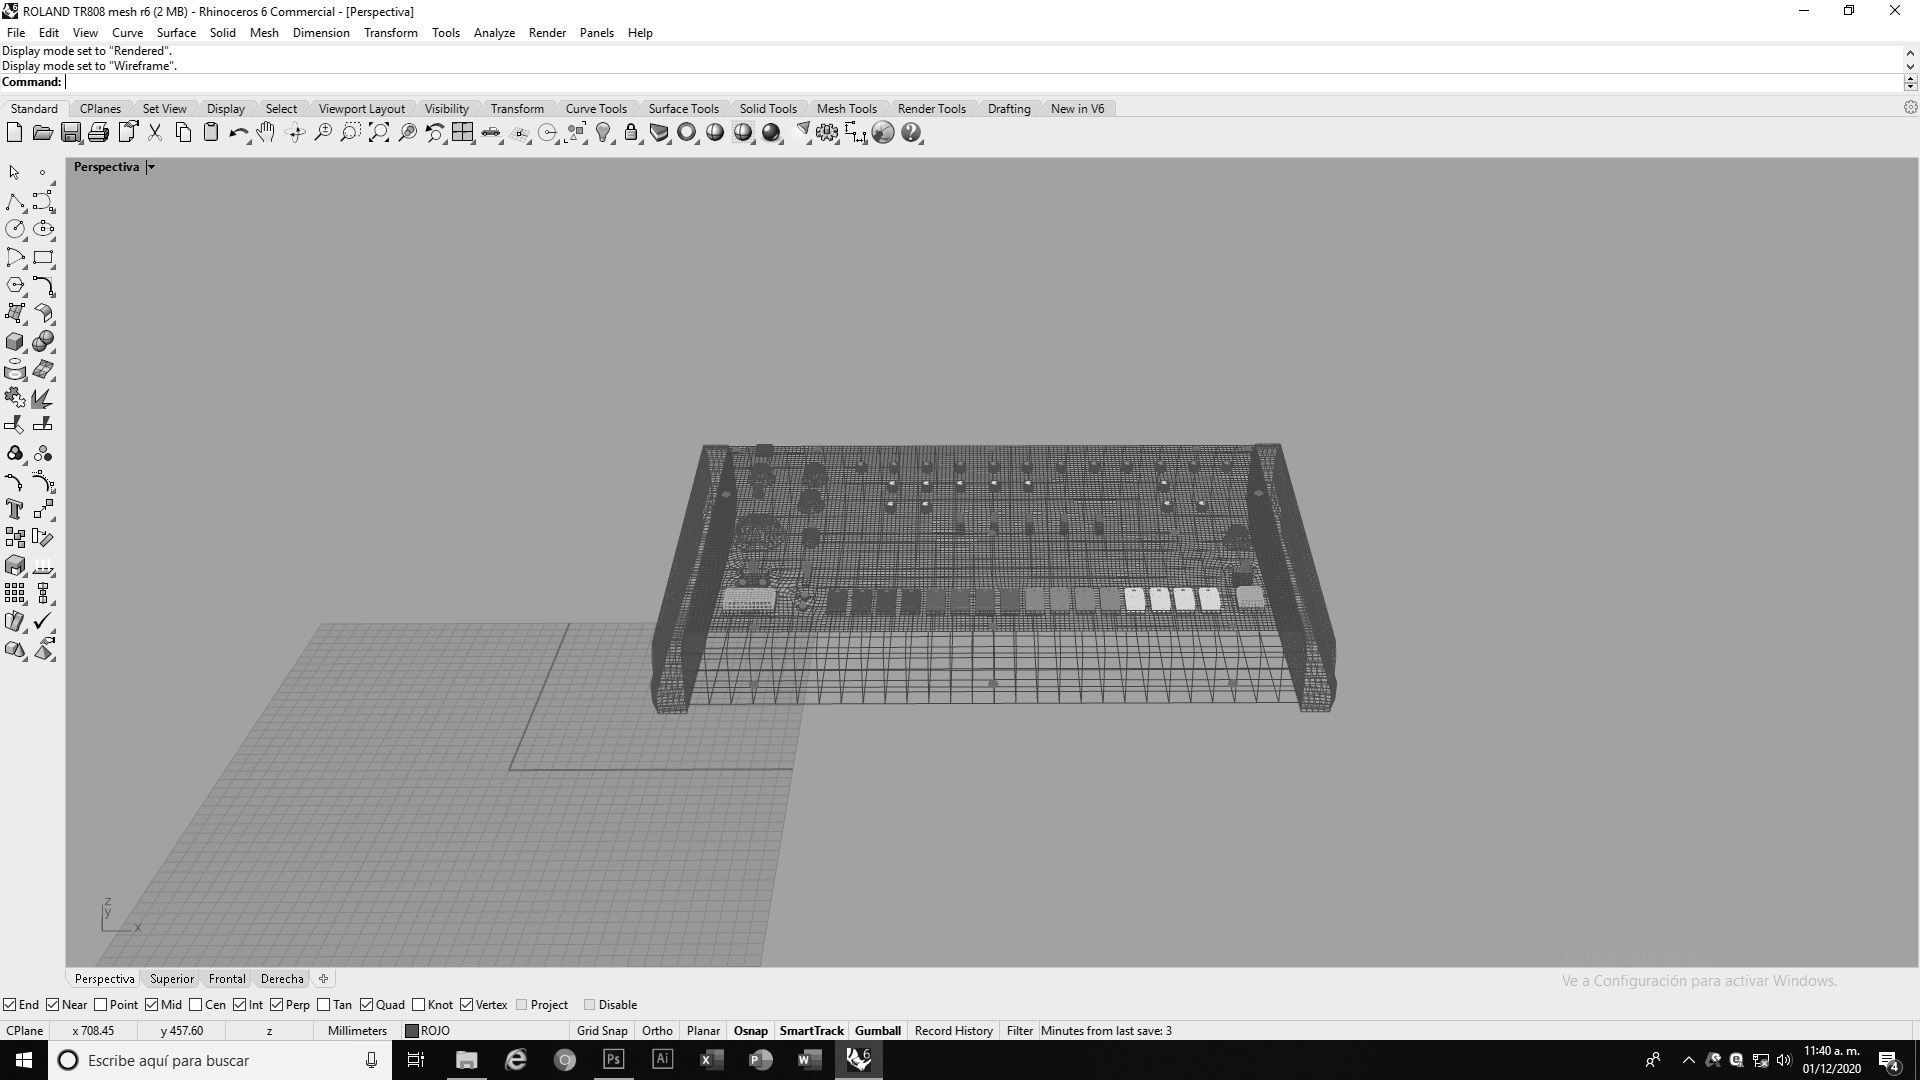Open the Surface menu
Screen dimensions: 1920x1080
point(176,33)
